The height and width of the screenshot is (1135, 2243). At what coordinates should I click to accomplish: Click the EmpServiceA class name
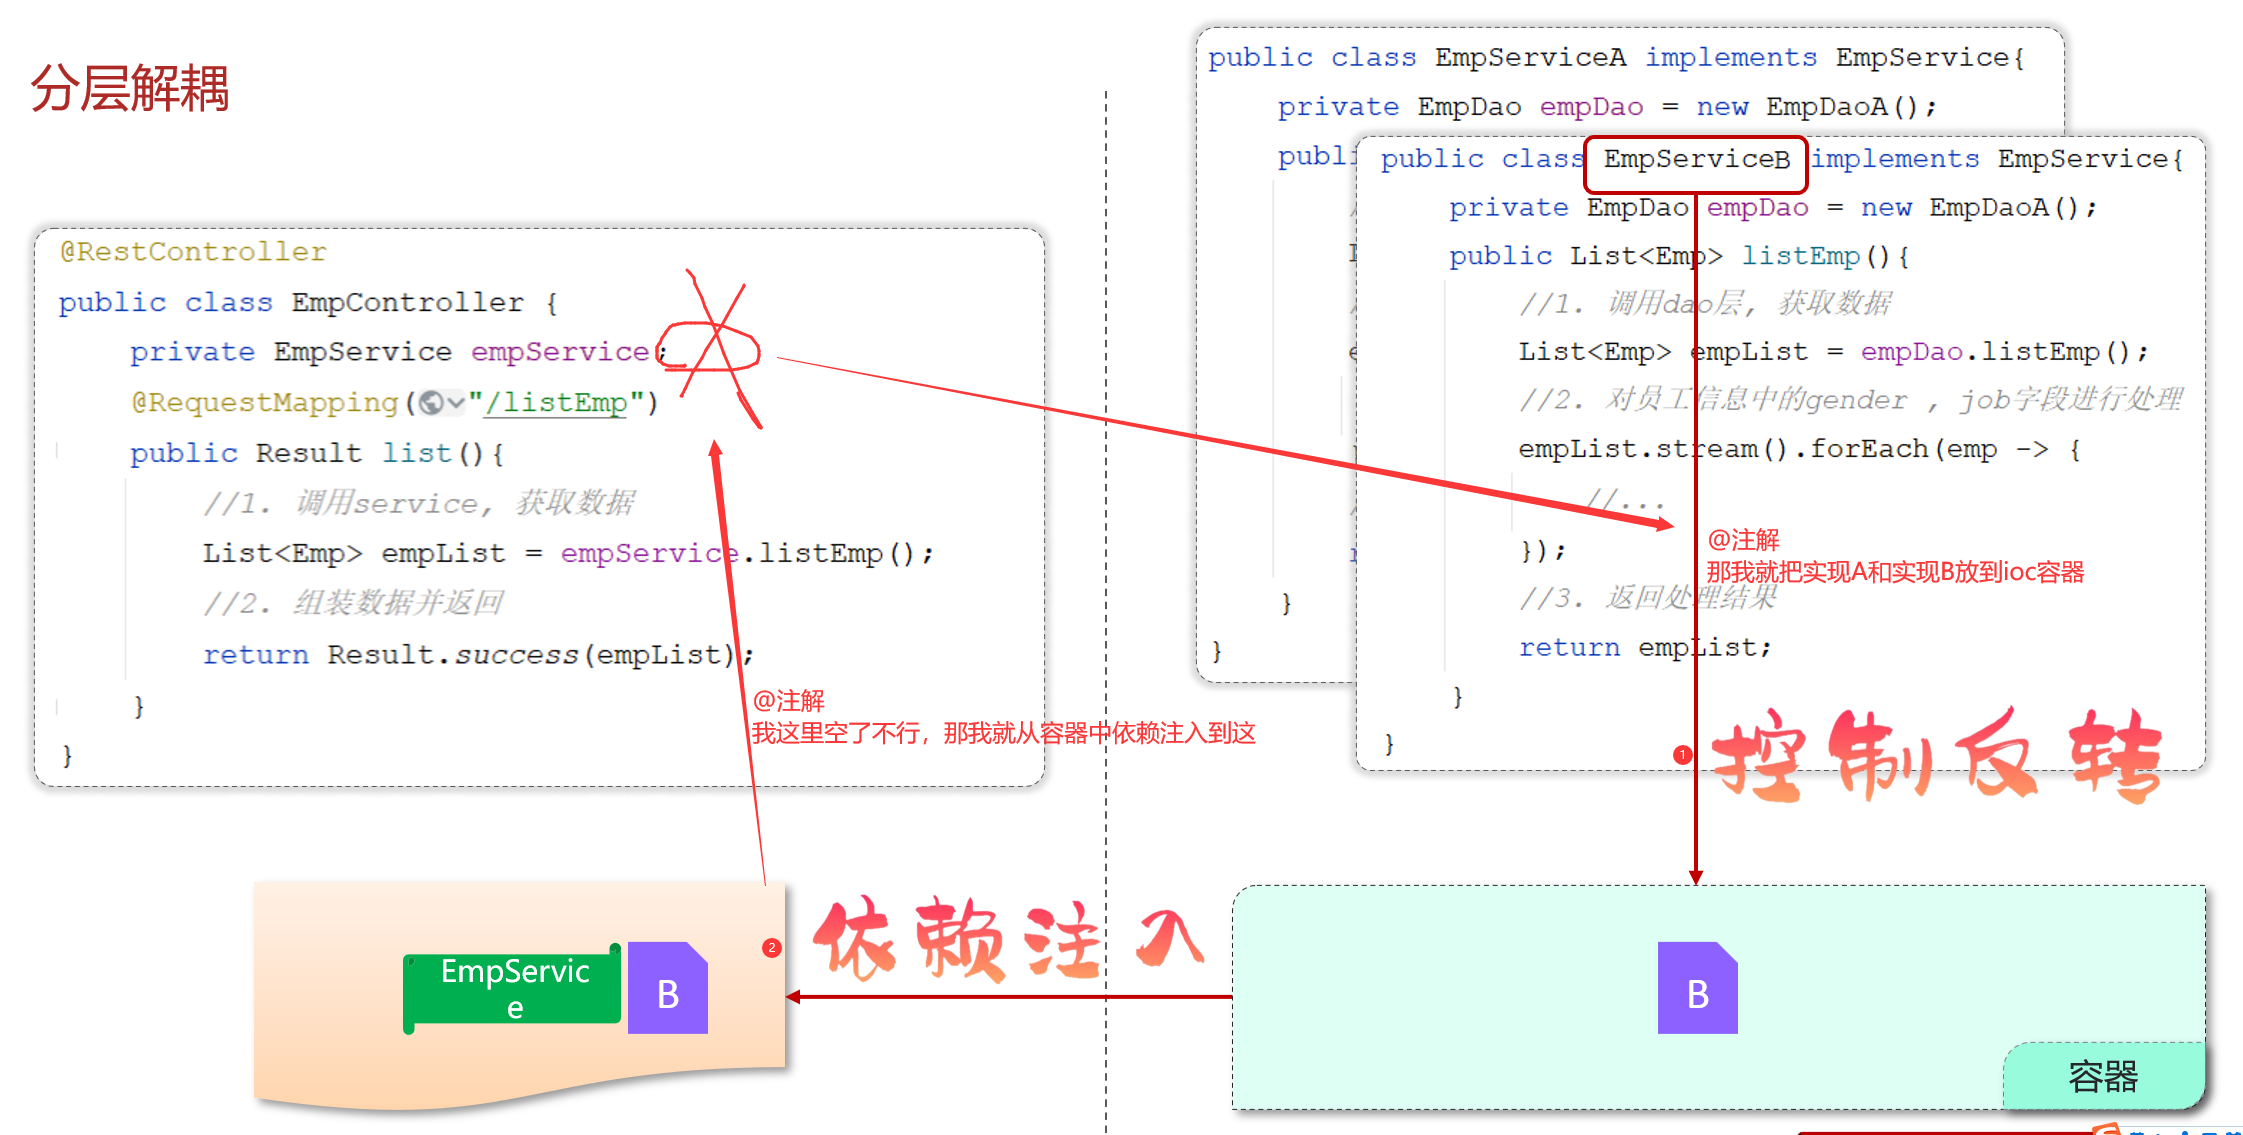pyautogui.click(x=1530, y=58)
